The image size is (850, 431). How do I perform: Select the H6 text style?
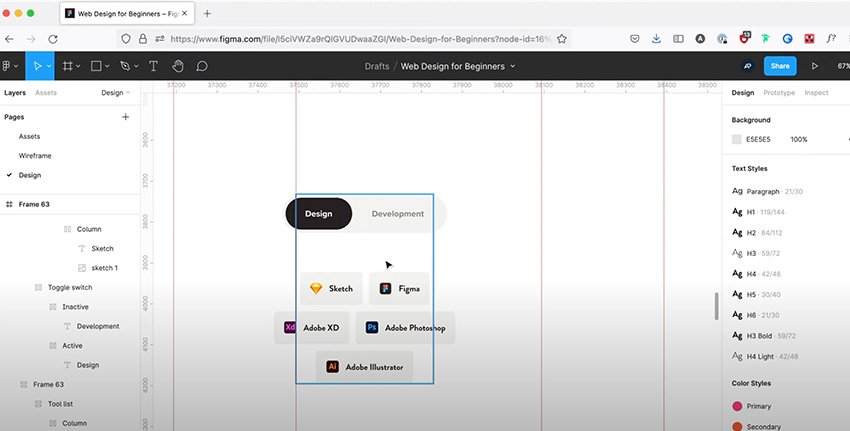[x=758, y=315]
